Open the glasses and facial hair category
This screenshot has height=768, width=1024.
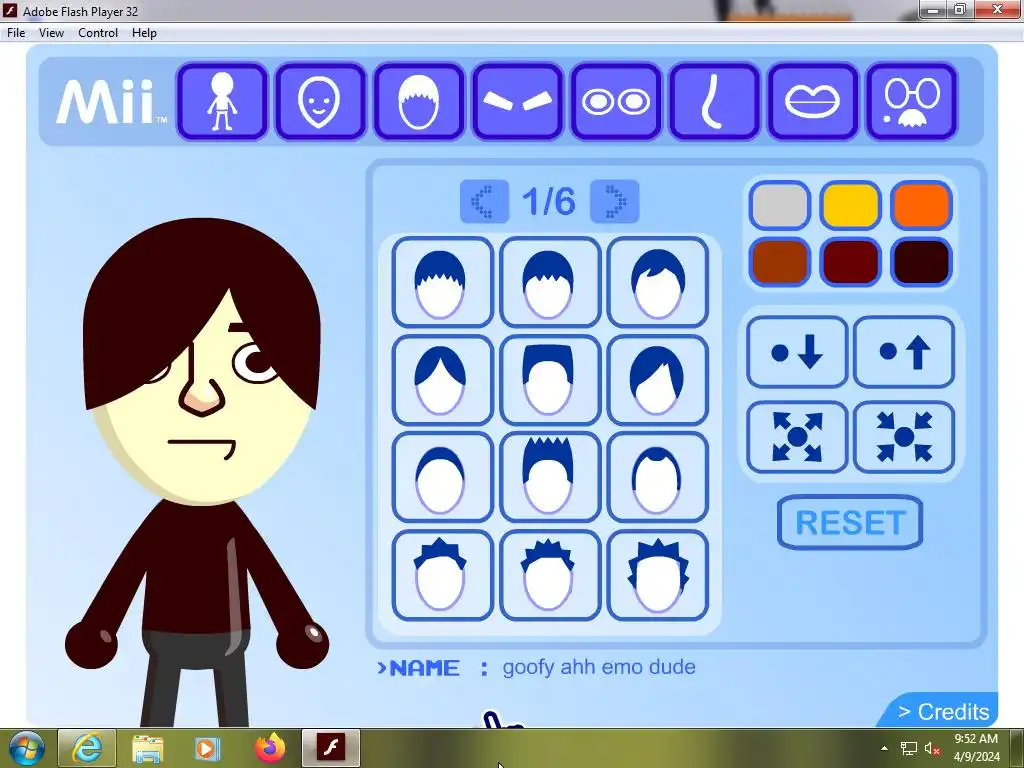pos(912,102)
